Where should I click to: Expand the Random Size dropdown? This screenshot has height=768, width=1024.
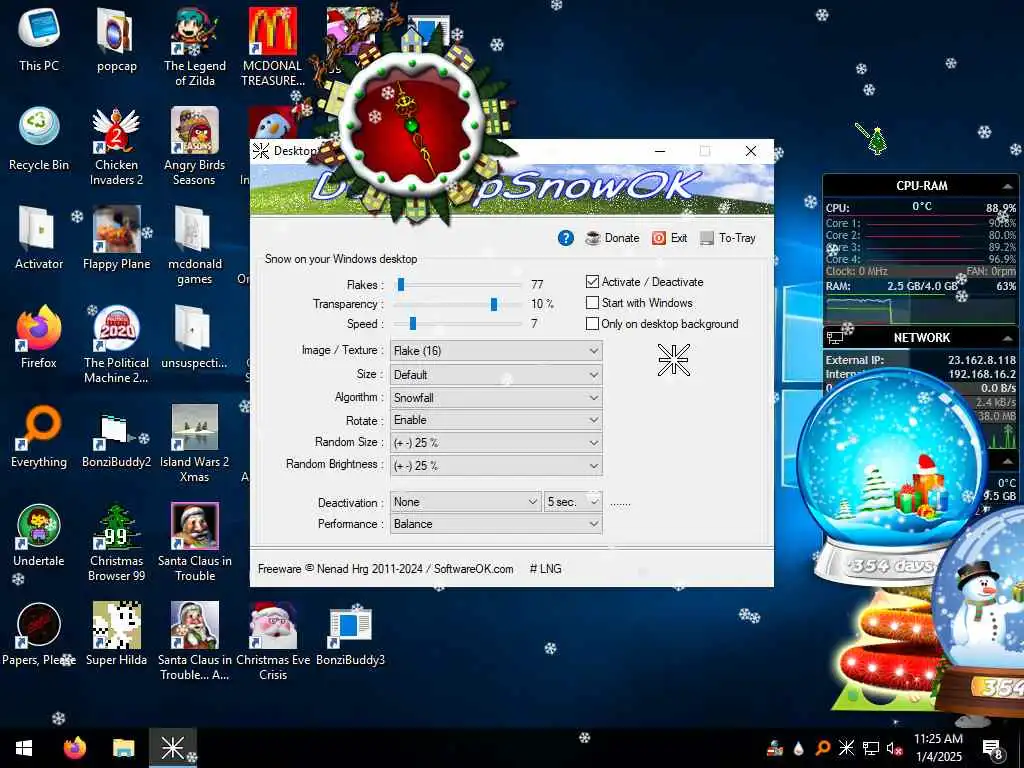pos(496,443)
